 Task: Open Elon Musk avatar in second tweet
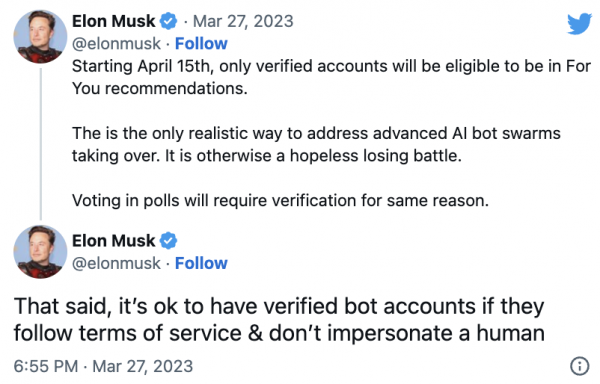40,252
